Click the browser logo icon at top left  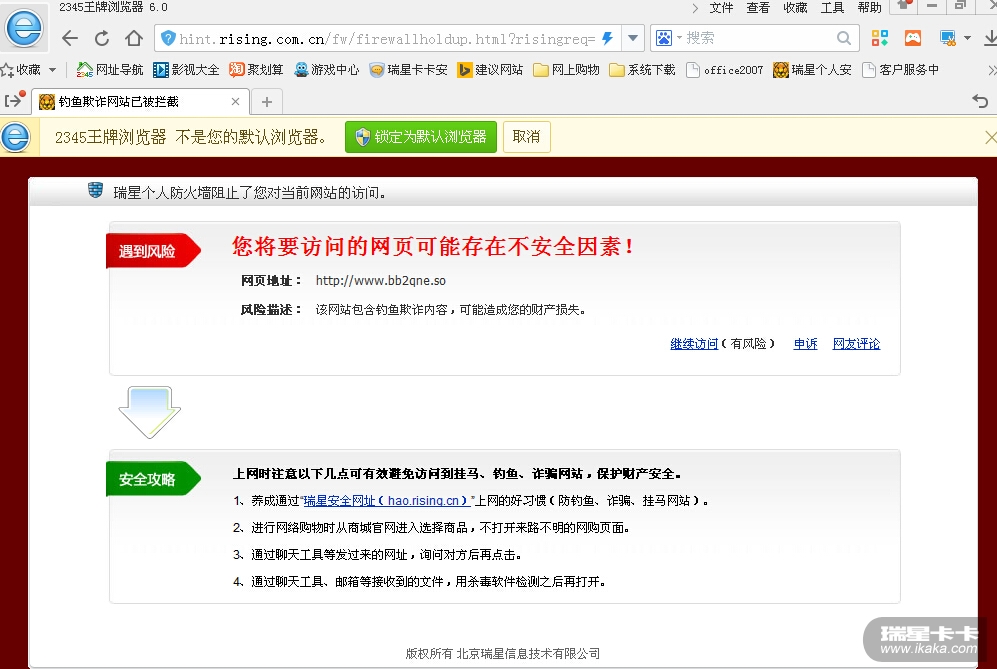point(24,27)
